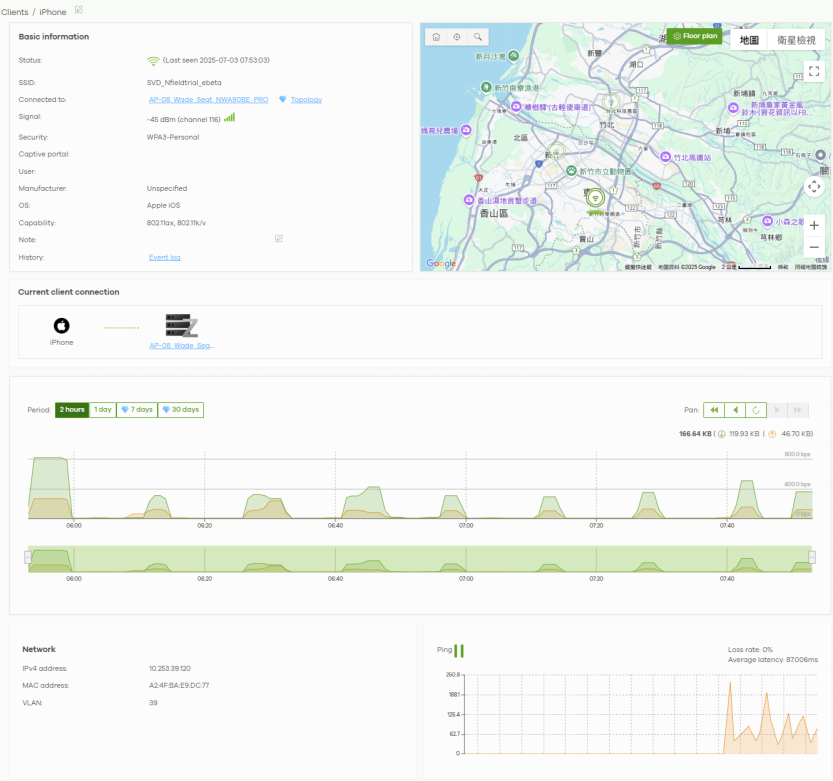
Task: Switch period to 30 days
Action: (x=181, y=410)
